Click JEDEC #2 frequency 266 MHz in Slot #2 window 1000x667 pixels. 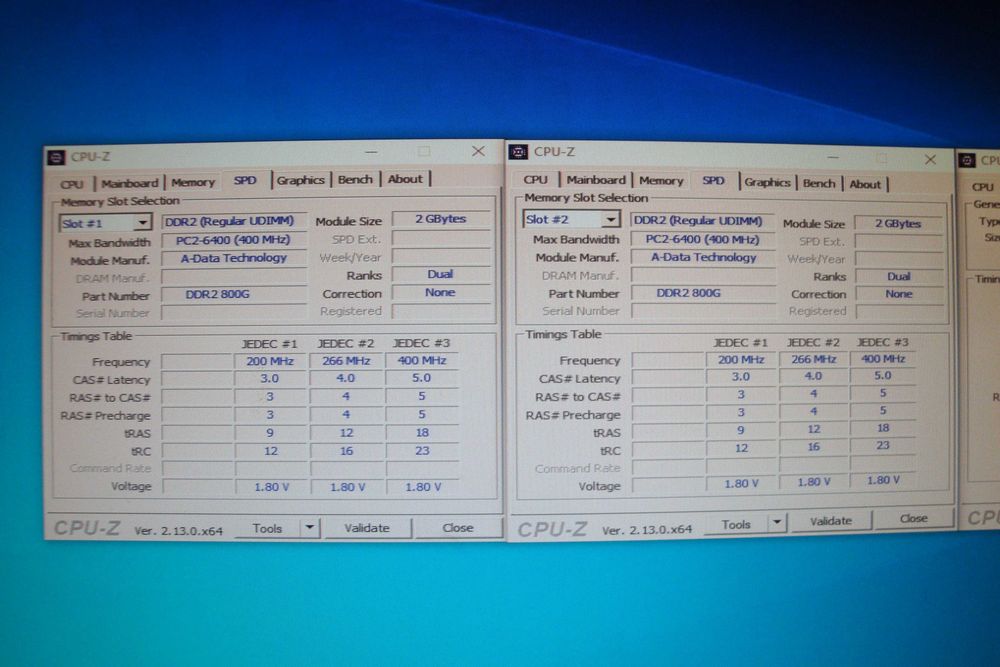coord(814,359)
